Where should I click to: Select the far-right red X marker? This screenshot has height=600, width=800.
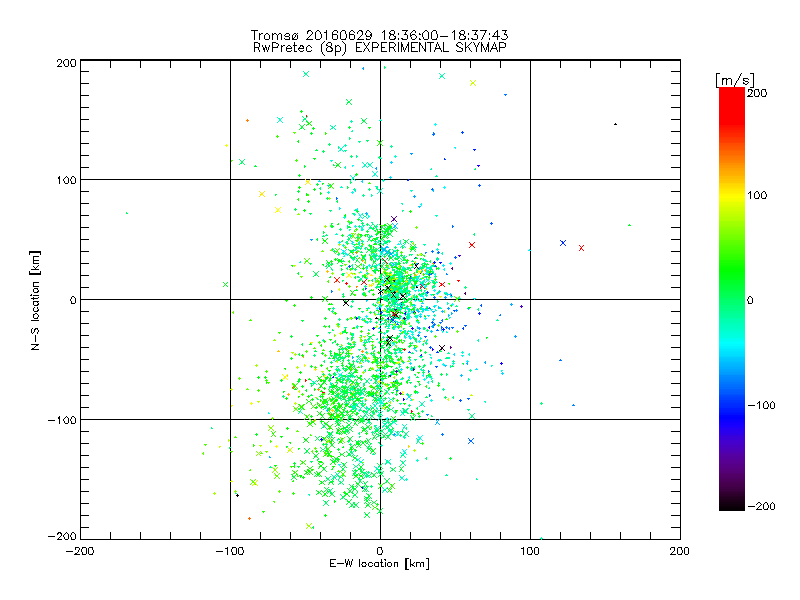(x=581, y=248)
